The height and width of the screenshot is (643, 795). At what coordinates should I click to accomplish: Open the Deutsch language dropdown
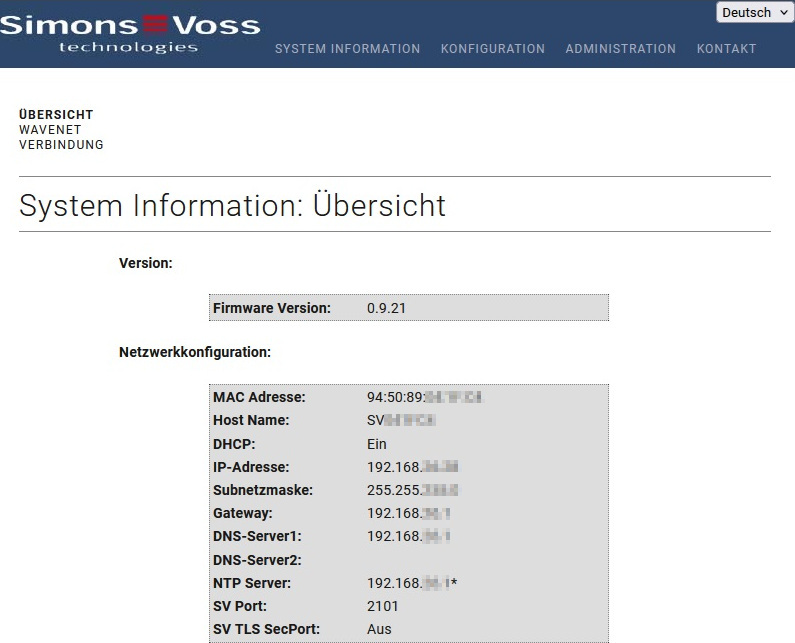tap(754, 13)
